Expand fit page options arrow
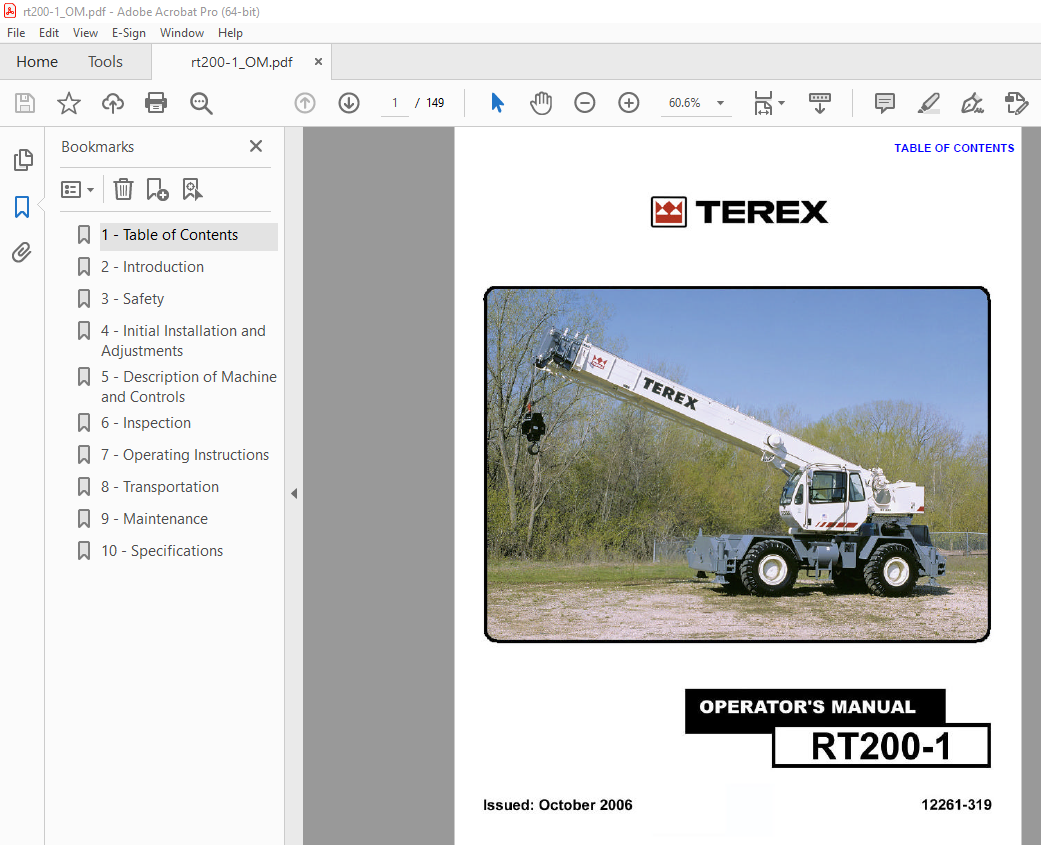This screenshot has width=1041, height=845. click(x=781, y=103)
